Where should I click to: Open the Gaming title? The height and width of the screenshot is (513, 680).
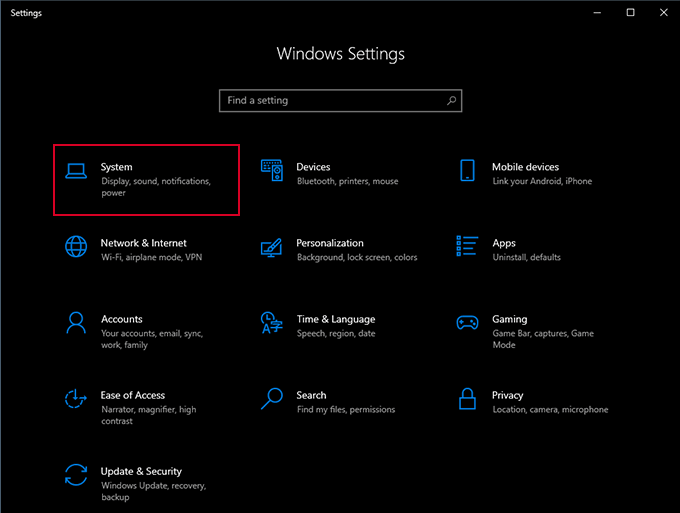pyautogui.click(x=510, y=320)
